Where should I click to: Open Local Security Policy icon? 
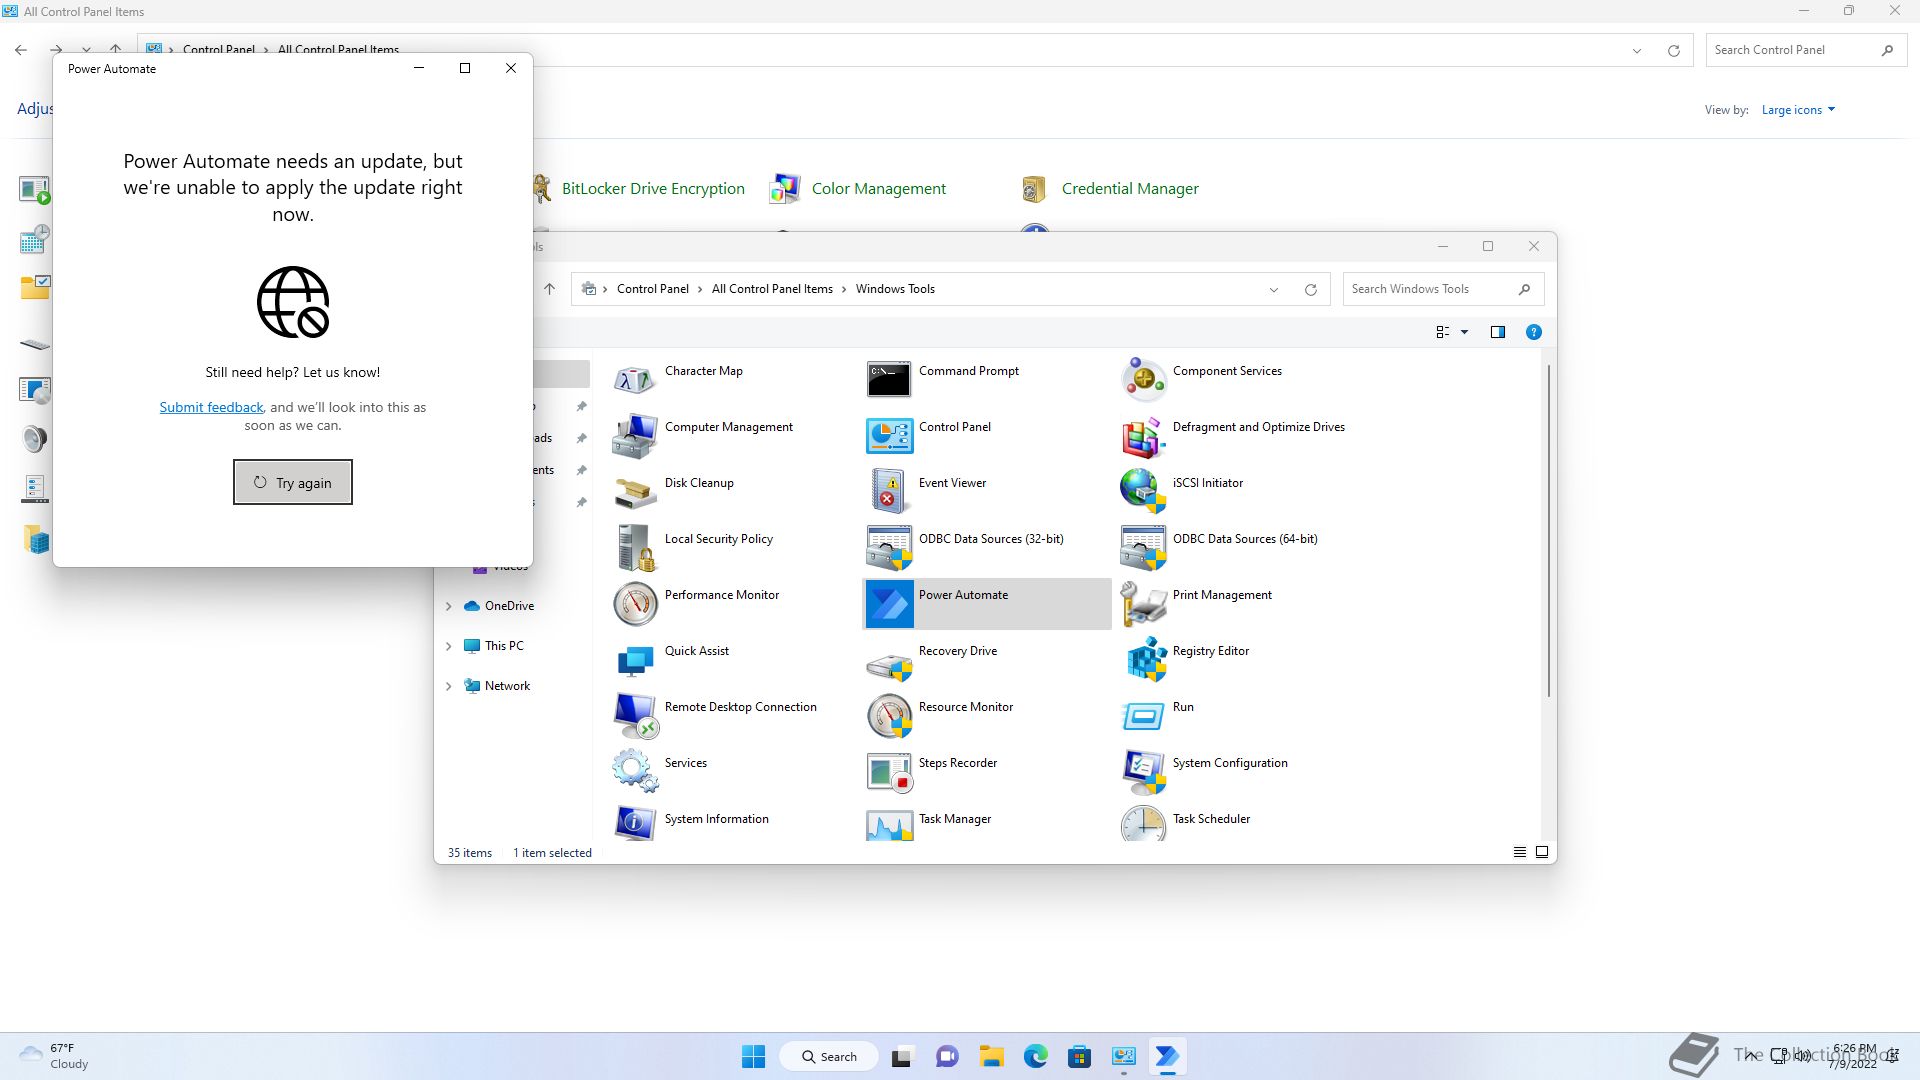(635, 548)
